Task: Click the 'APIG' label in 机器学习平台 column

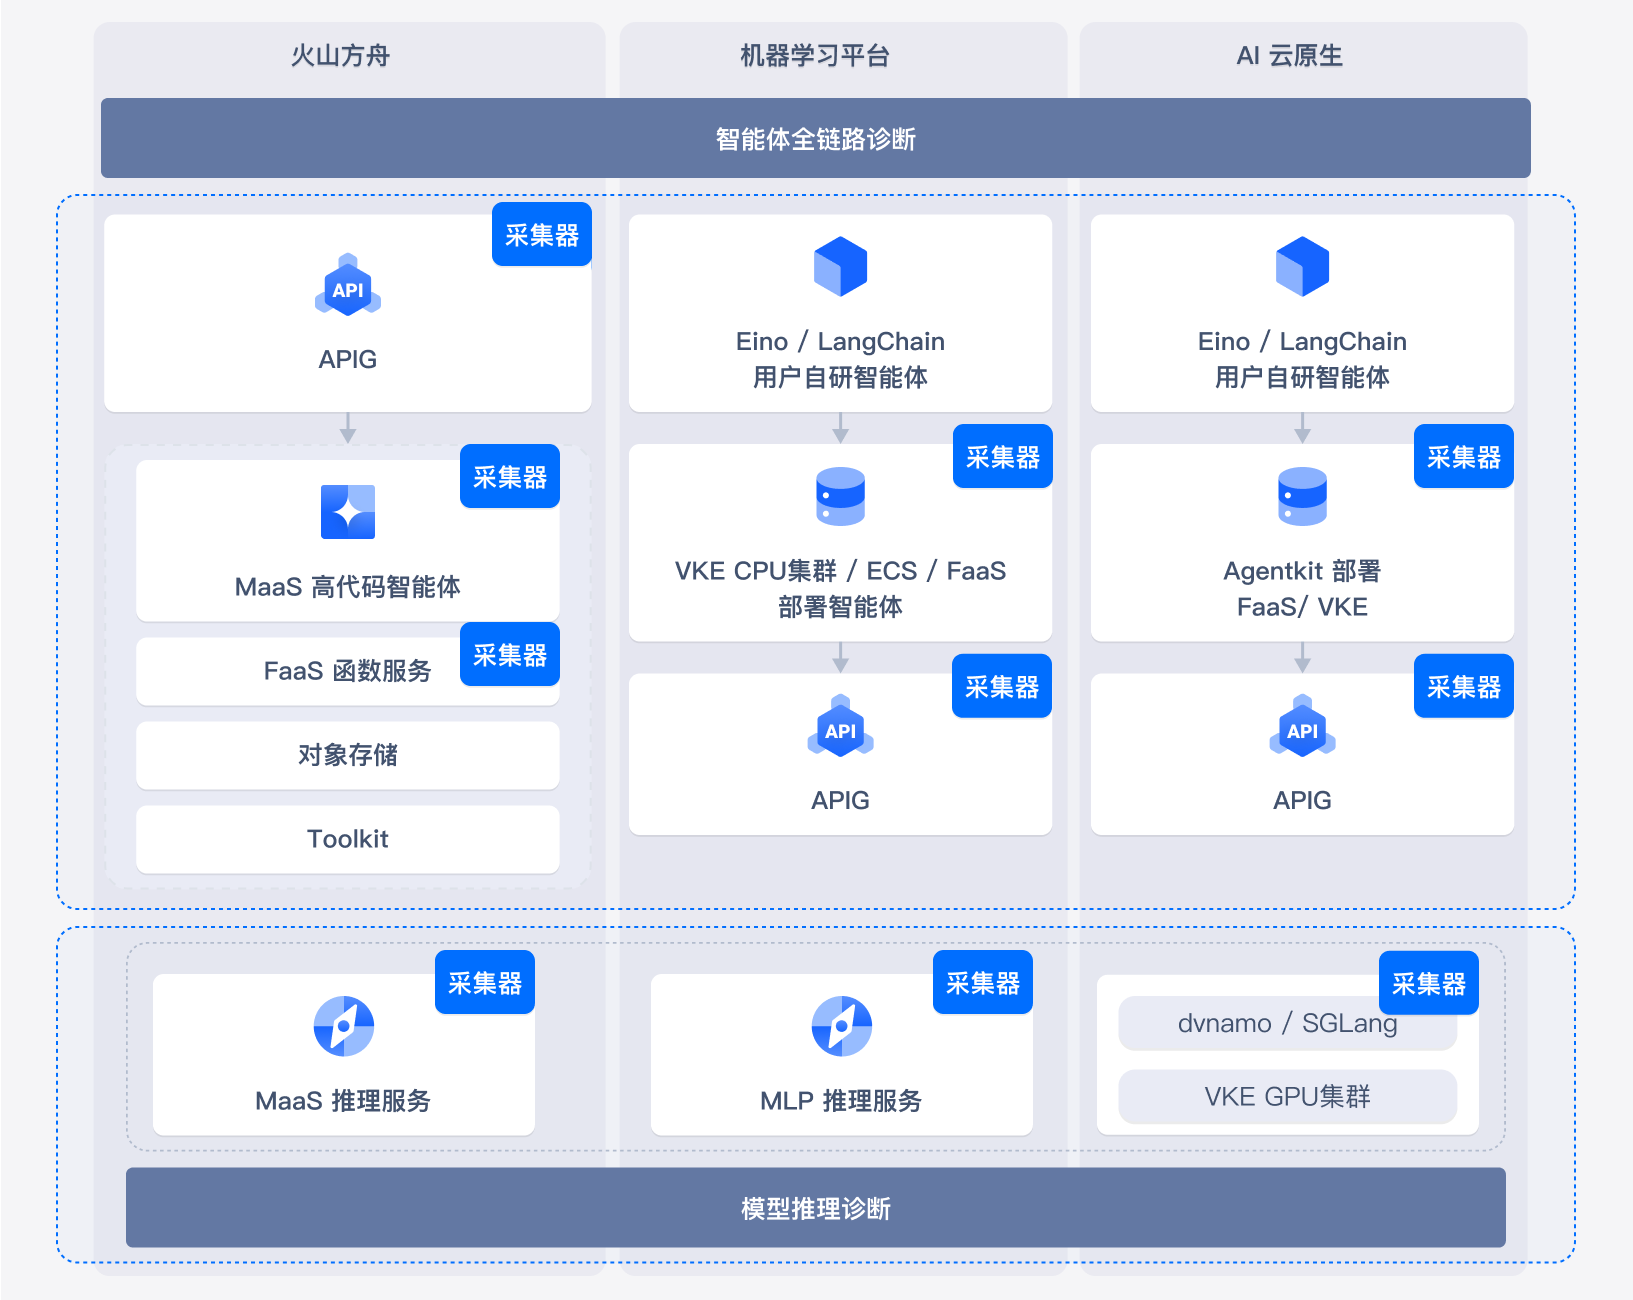Action: pos(840,801)
